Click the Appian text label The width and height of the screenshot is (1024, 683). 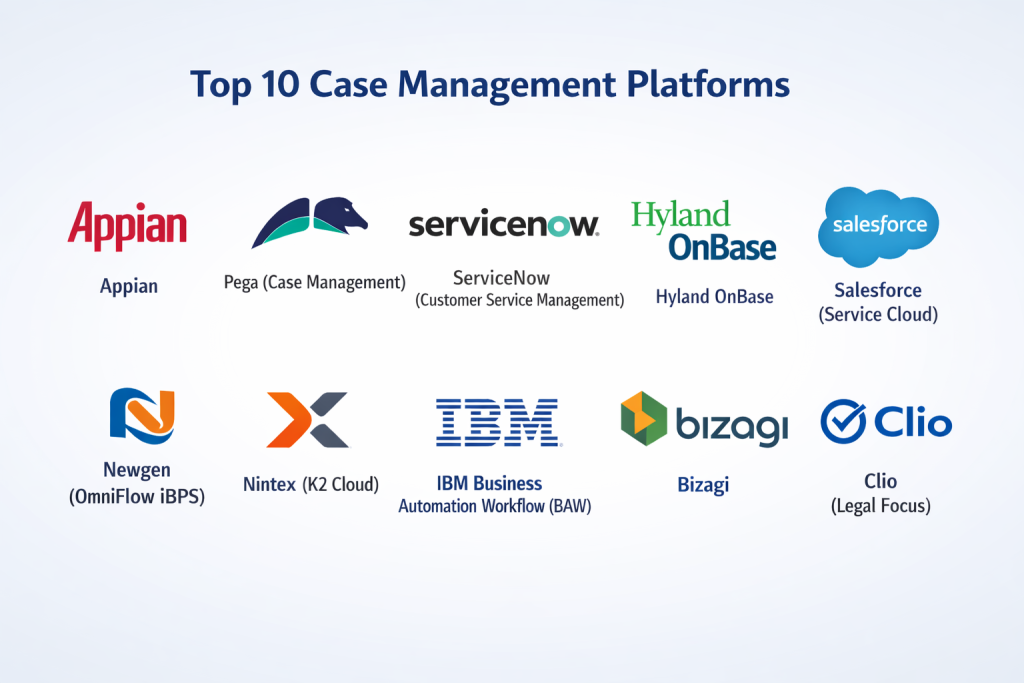coord(129,287)
